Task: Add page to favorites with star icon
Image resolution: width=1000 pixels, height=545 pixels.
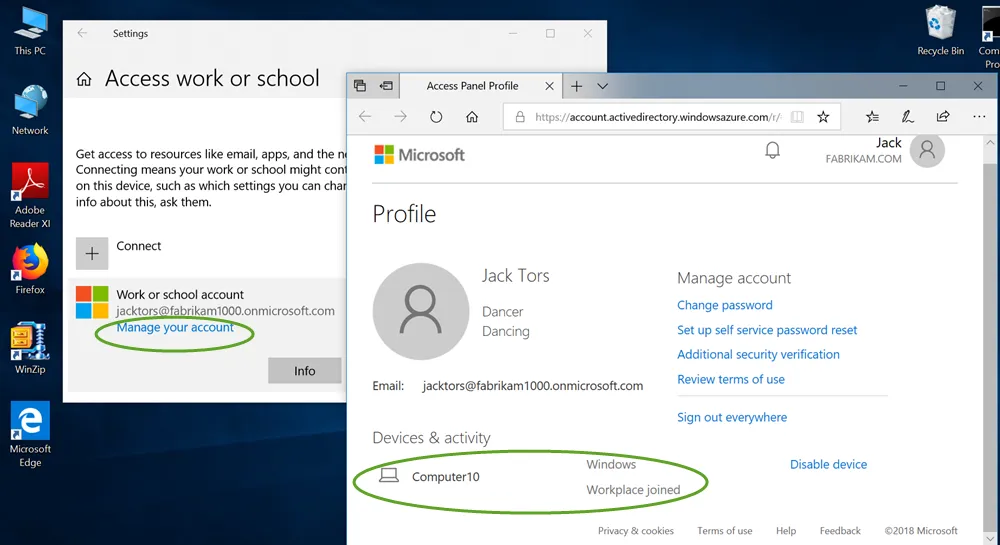Action: coord(823,117)
